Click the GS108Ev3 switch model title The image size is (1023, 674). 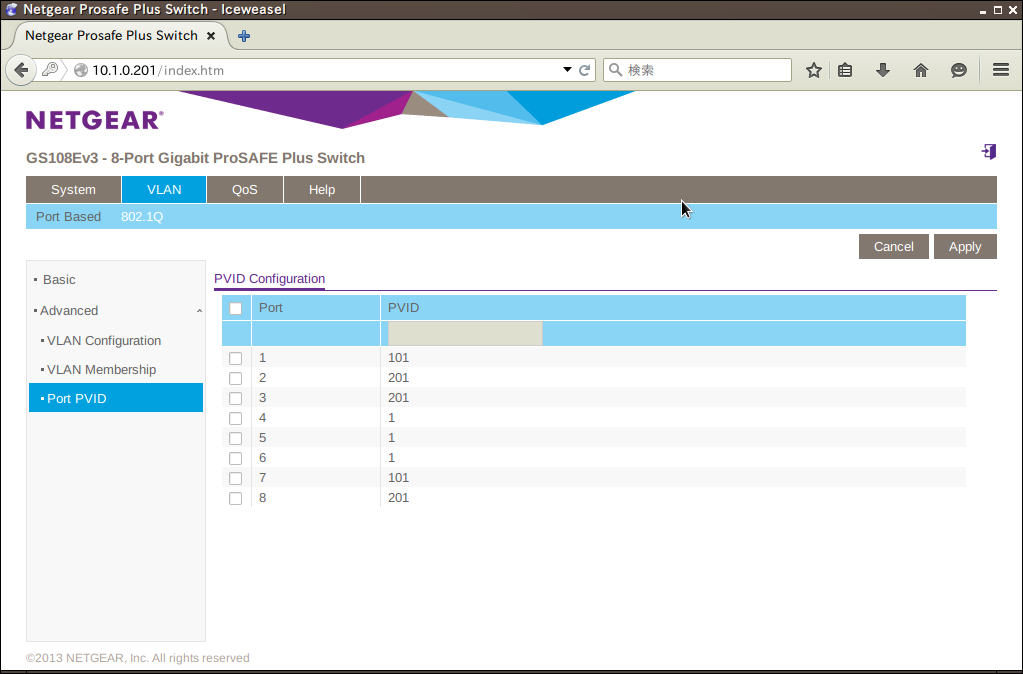[x=195, y=158]
